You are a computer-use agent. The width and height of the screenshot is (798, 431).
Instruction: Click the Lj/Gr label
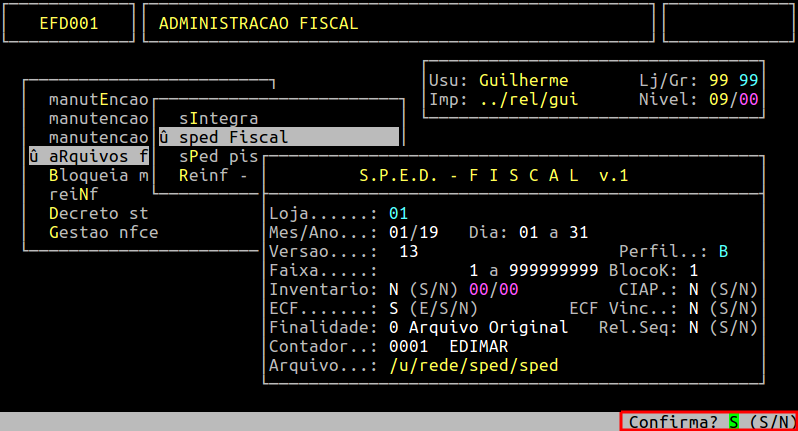[668, 80]
